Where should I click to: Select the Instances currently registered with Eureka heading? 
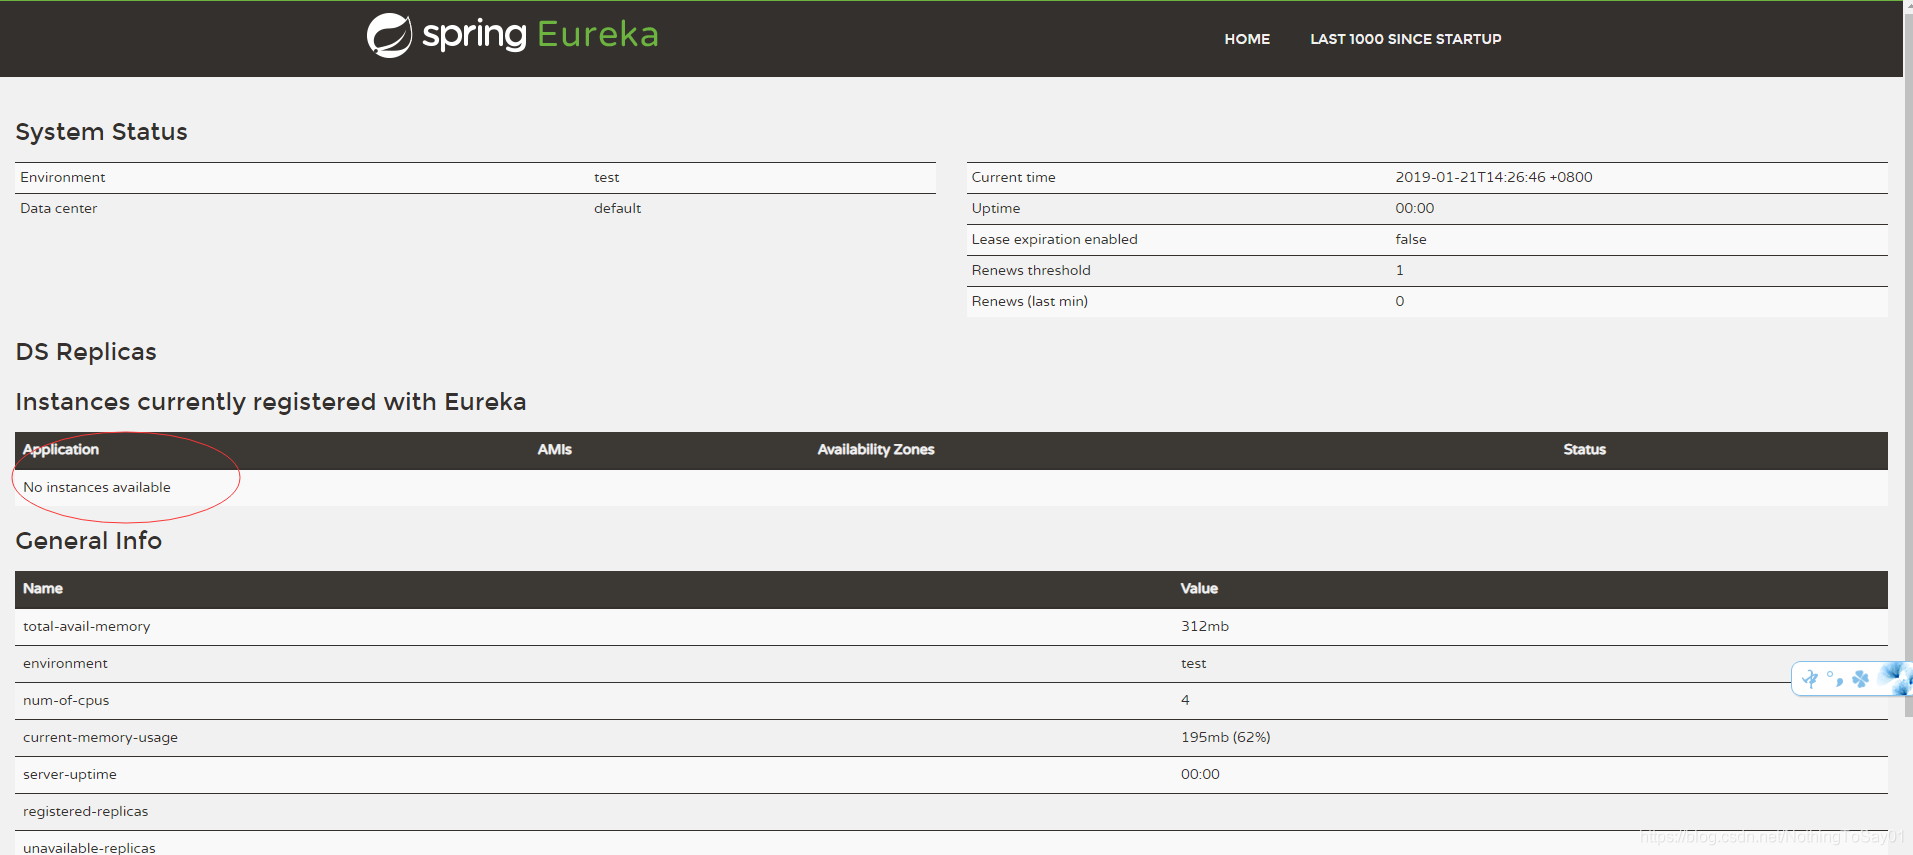click(270, 402)
